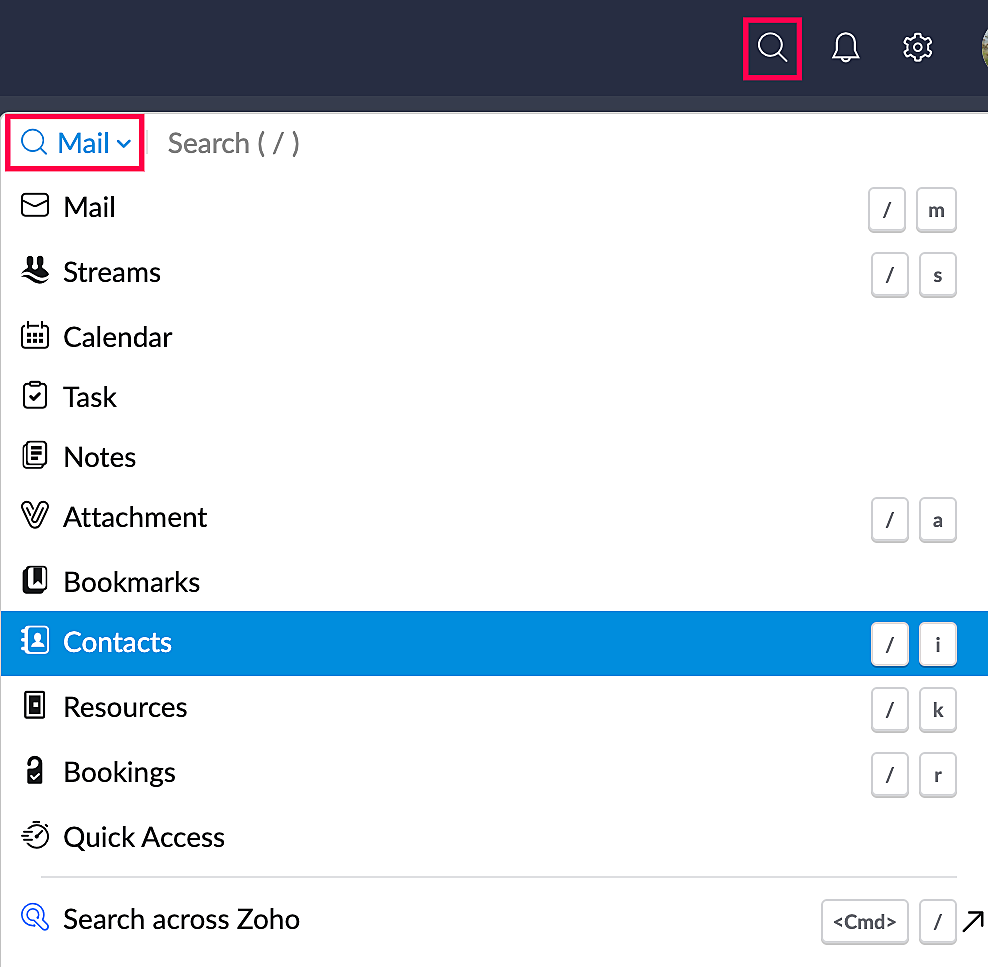The image size is (988, 967).
Task: Click the Streams icon in list
Action: 35,271
